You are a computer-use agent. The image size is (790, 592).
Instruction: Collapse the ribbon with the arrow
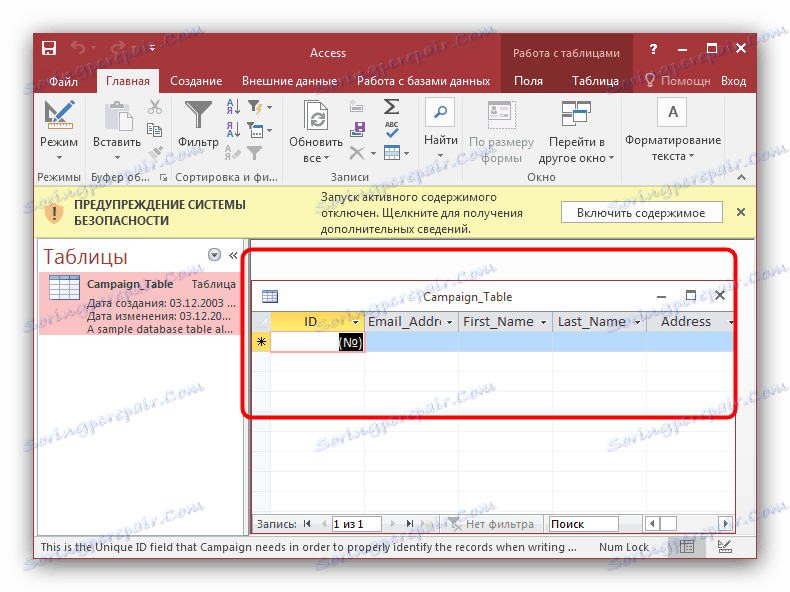click(741, 177)
